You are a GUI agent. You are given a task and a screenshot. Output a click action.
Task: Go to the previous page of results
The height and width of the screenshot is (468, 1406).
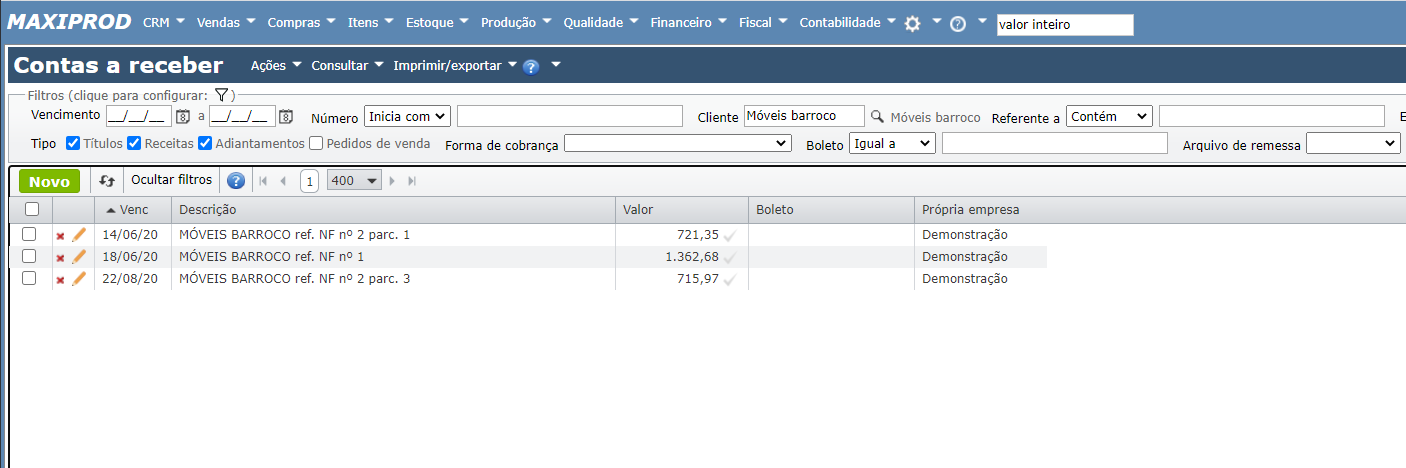click(283, 181)
